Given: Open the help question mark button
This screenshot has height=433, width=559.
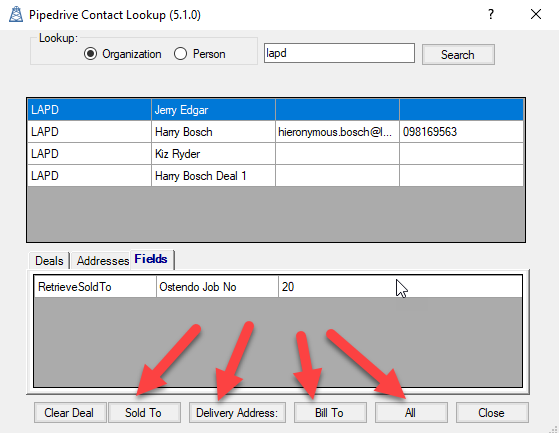Looking at the screenshot, I should click(491, 15).
